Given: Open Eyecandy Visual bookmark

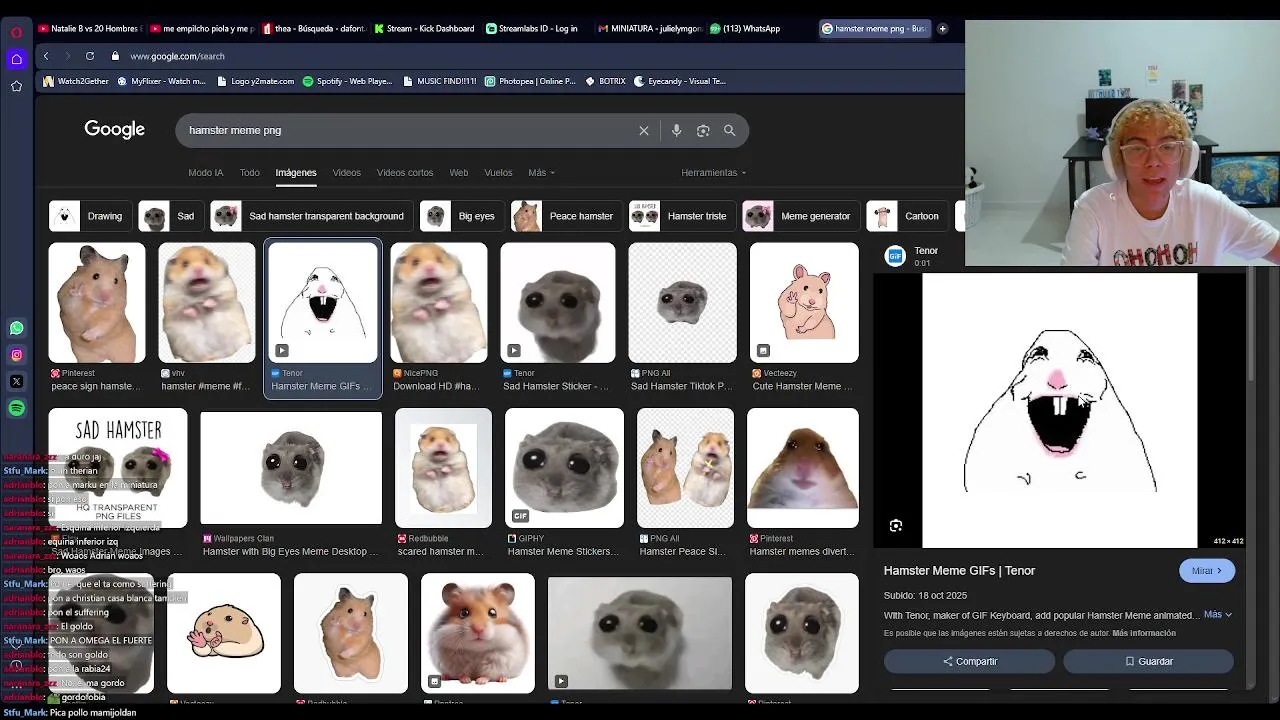Looking at the screenshot, I should tap(681, 81).
